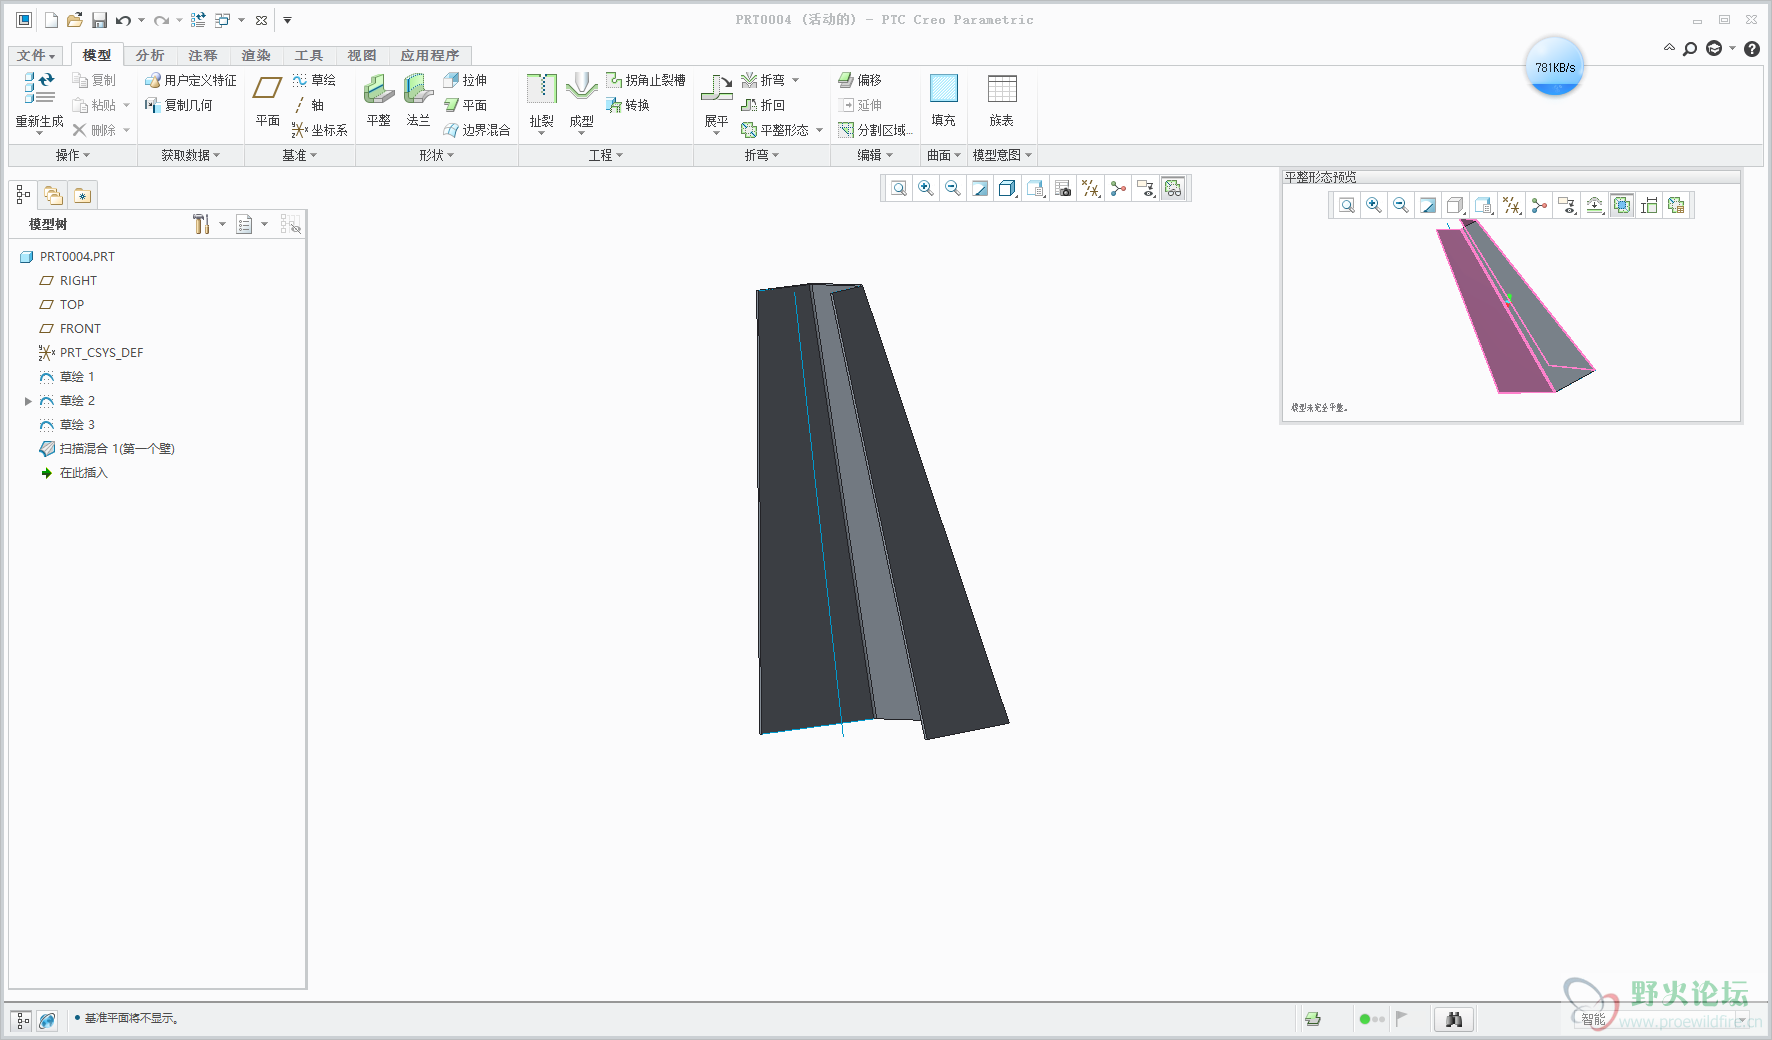Select the 扫描混合 1 feature in tree

tap(106, 449)
